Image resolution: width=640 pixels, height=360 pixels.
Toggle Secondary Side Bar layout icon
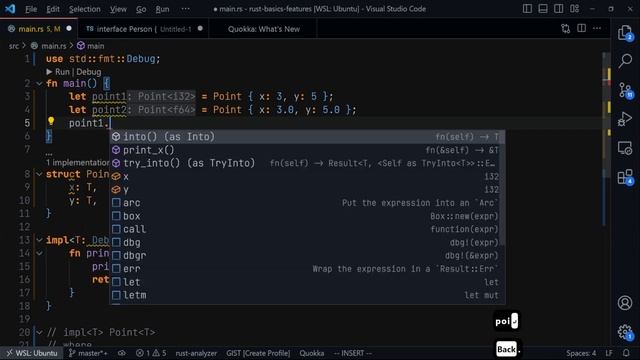559,9
